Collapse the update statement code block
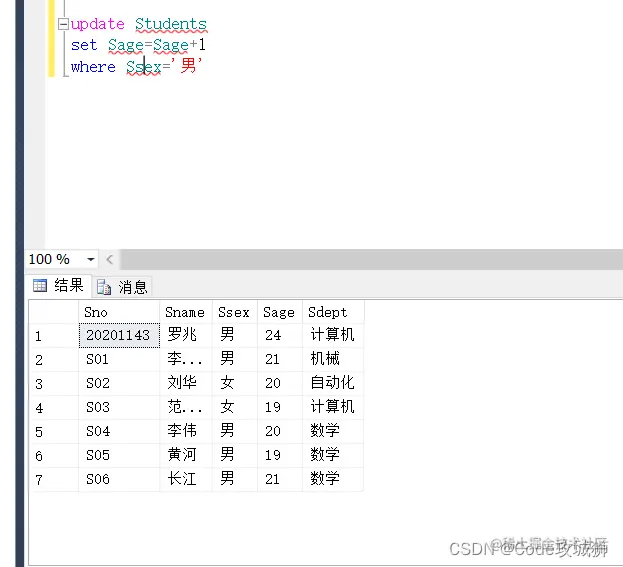Screen dimensions: 623x567 (x=63, y=24)
